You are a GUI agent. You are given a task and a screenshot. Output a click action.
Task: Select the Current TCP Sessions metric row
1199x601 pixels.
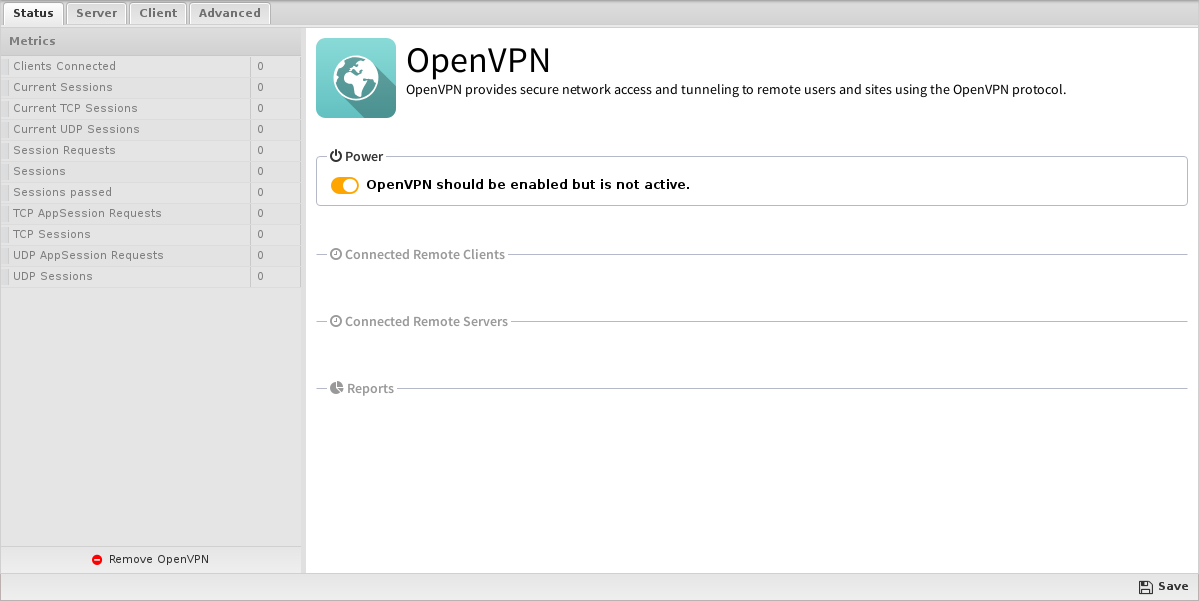(151, 109)
